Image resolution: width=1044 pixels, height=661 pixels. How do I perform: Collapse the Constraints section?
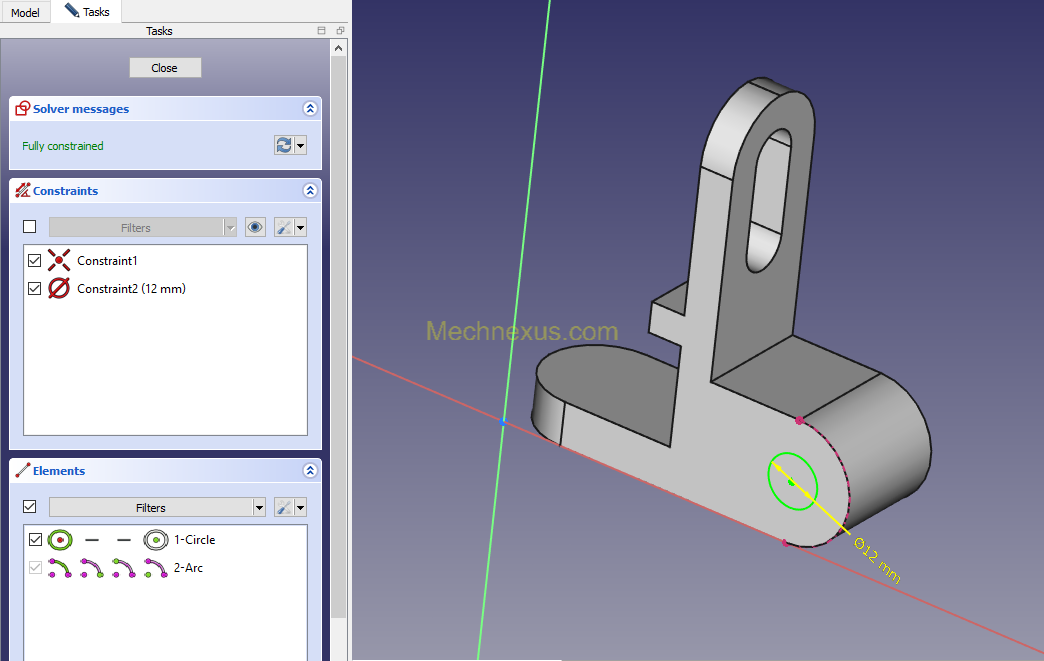[x=310, y=191]
